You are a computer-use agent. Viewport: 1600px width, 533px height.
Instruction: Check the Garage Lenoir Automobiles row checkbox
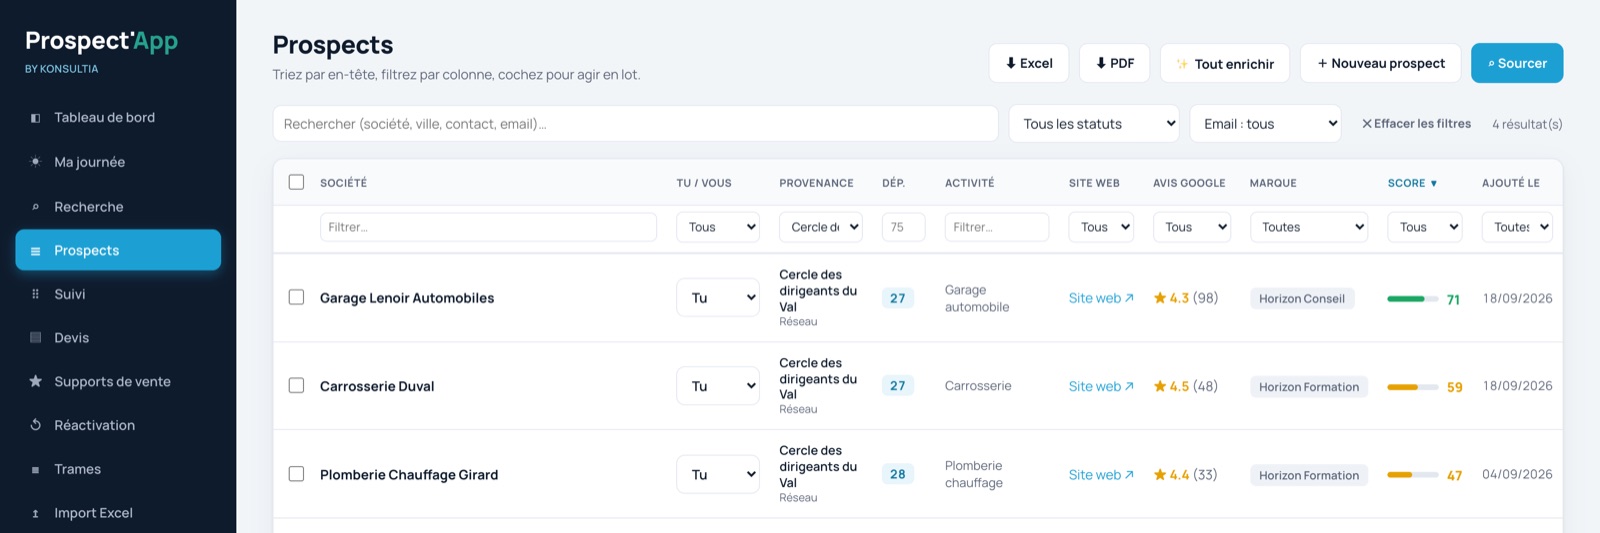pos(296,297)
